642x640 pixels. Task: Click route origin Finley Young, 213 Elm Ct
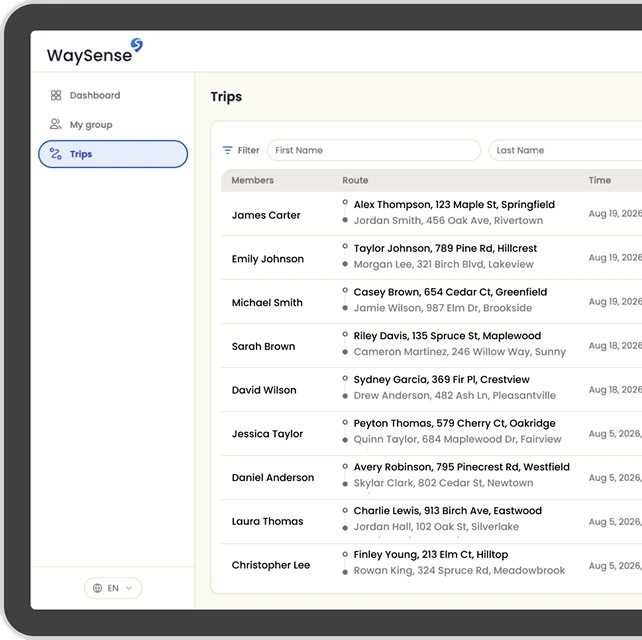[x=431, y=554]
